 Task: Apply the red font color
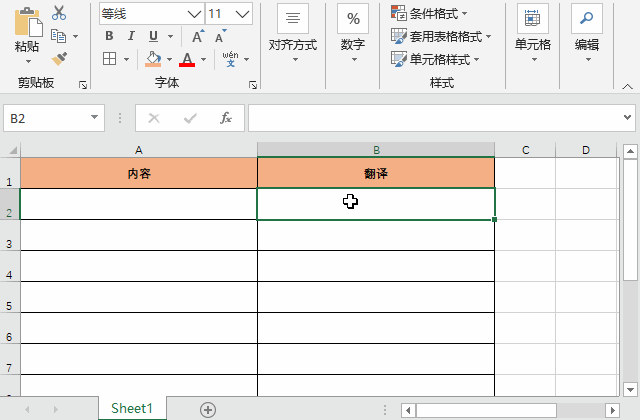[x=187, y=59]
